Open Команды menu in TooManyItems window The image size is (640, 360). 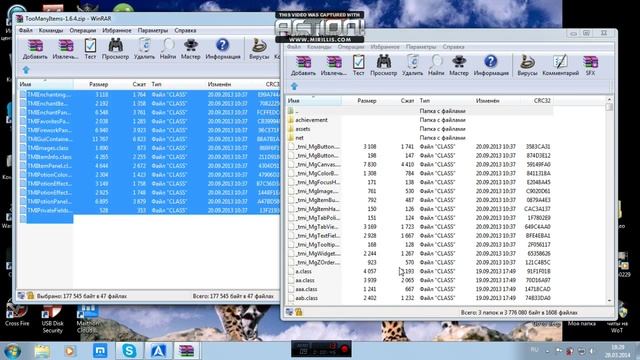point(51,30)
